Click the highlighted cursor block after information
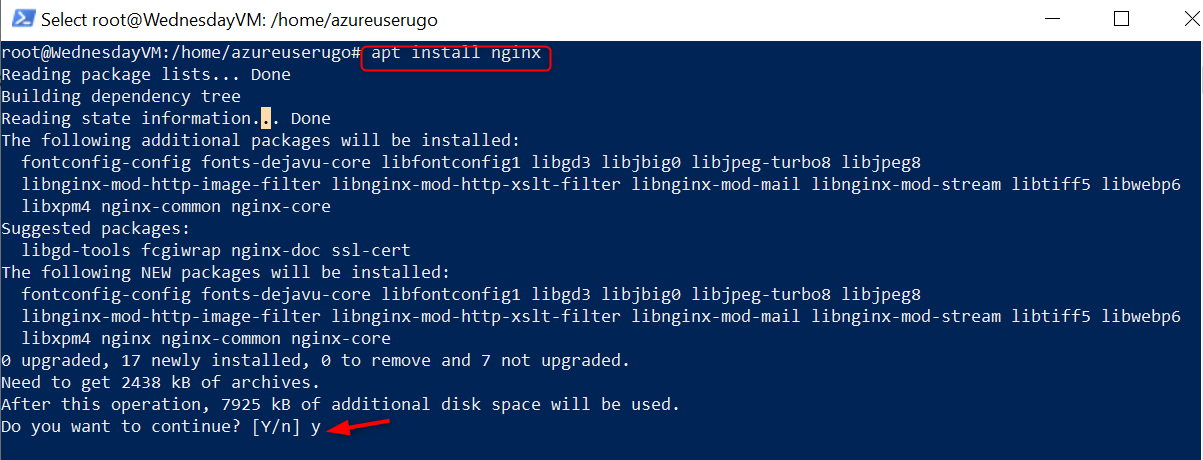Image resolution: width=1203 pixels, height=460 pixels. 266,119
